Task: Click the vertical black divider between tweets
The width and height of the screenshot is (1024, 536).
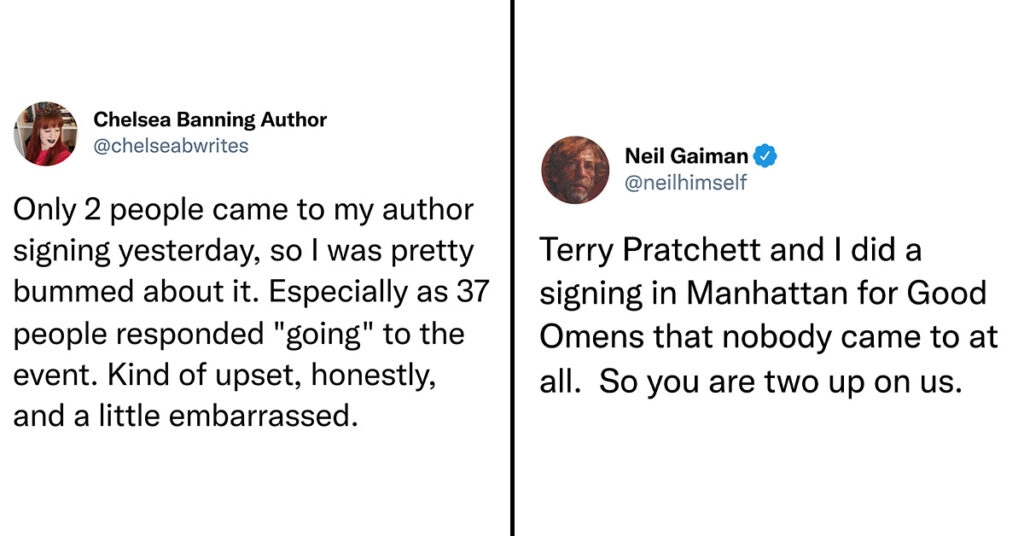Action: coord(513,268)
